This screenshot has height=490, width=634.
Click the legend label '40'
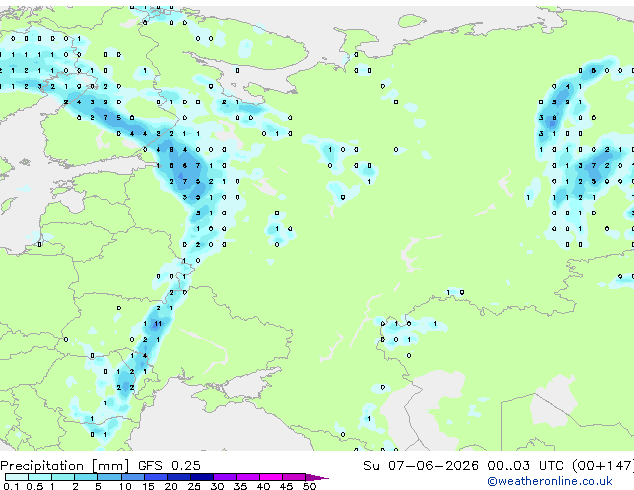(x=263, y=486)
